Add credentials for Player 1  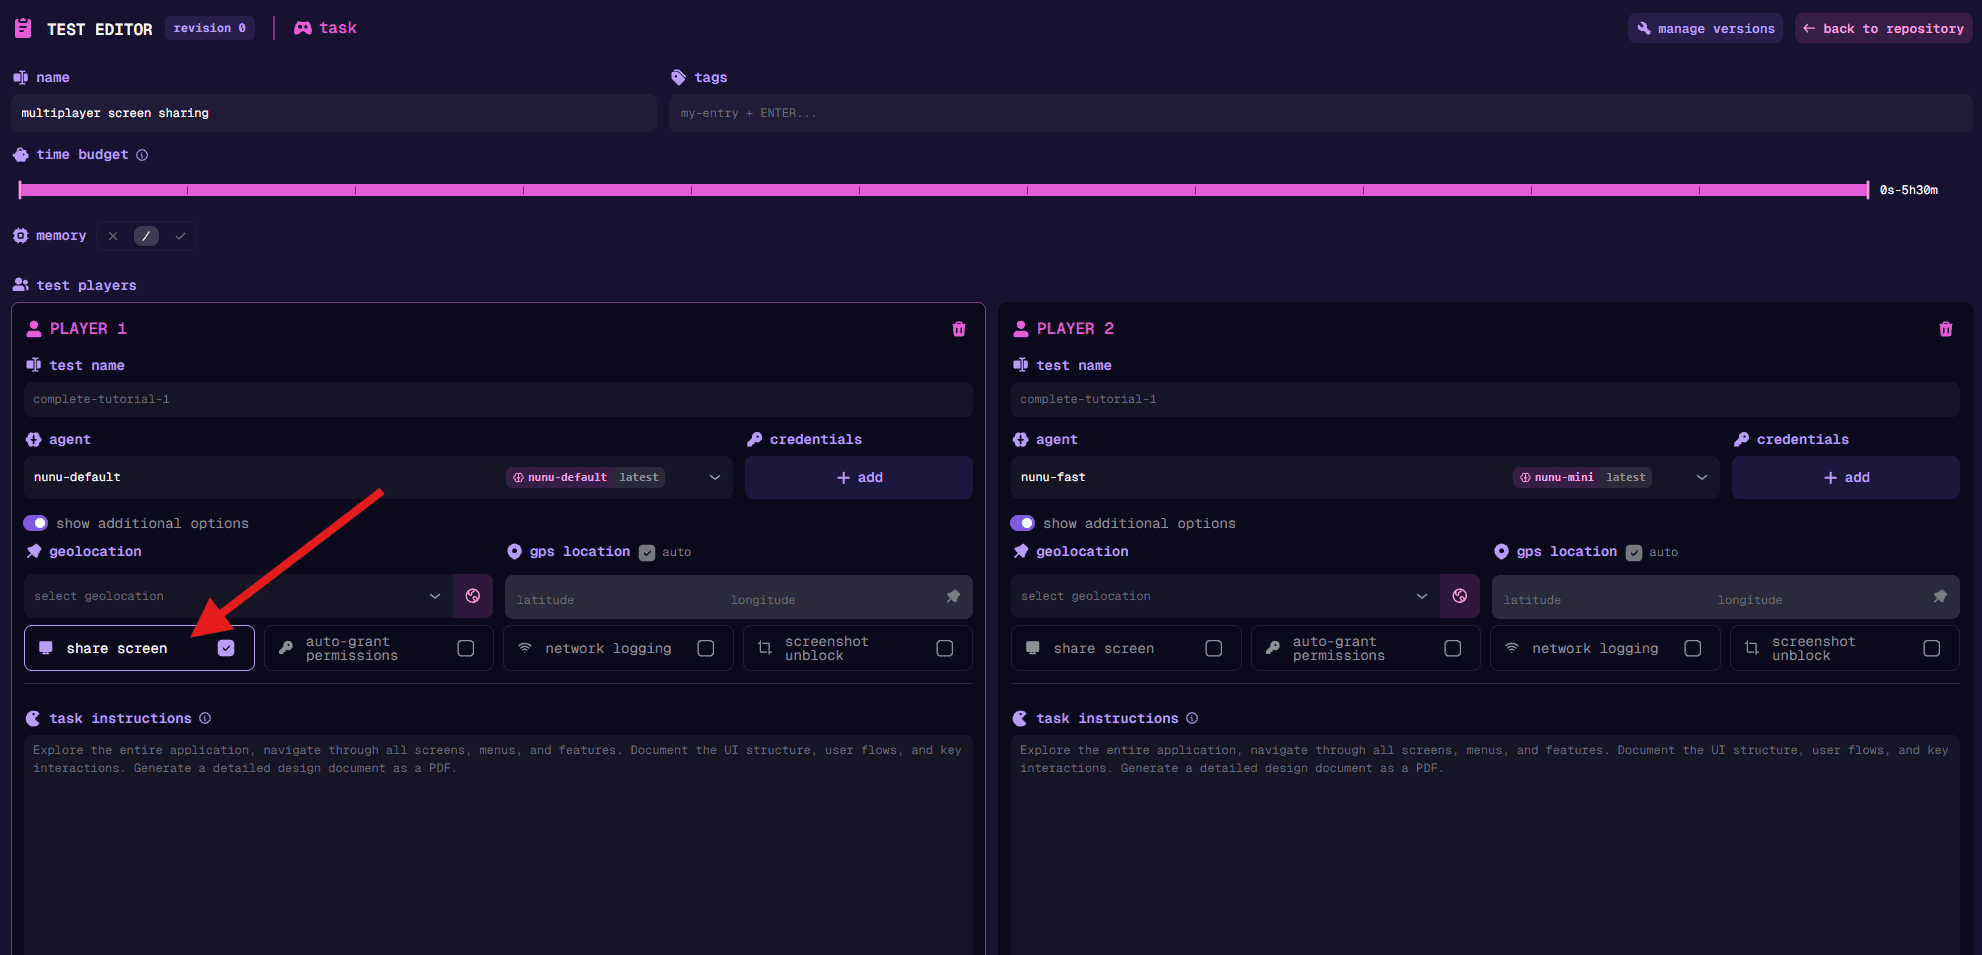(x=859, y=477)
